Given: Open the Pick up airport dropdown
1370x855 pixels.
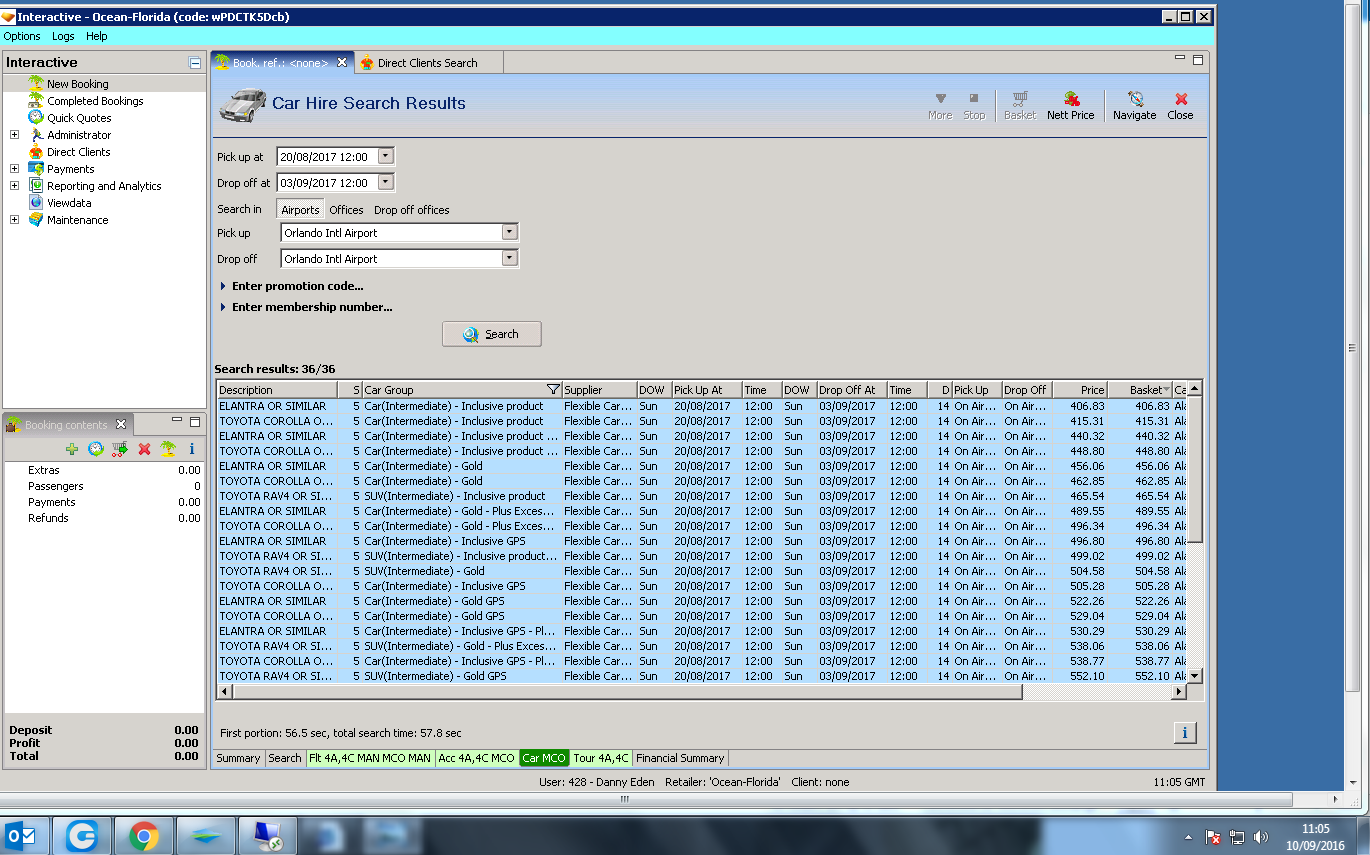Looking at the screenshot, I should [509, 233].
